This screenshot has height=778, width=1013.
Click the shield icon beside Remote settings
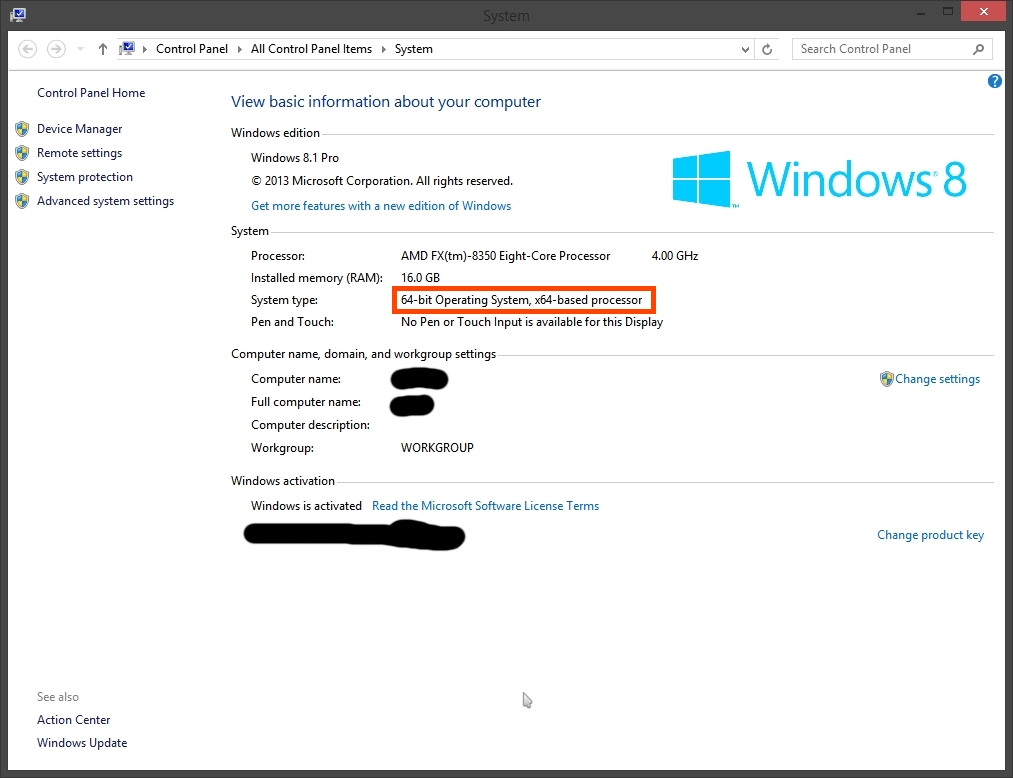click(x=22, y=153)
